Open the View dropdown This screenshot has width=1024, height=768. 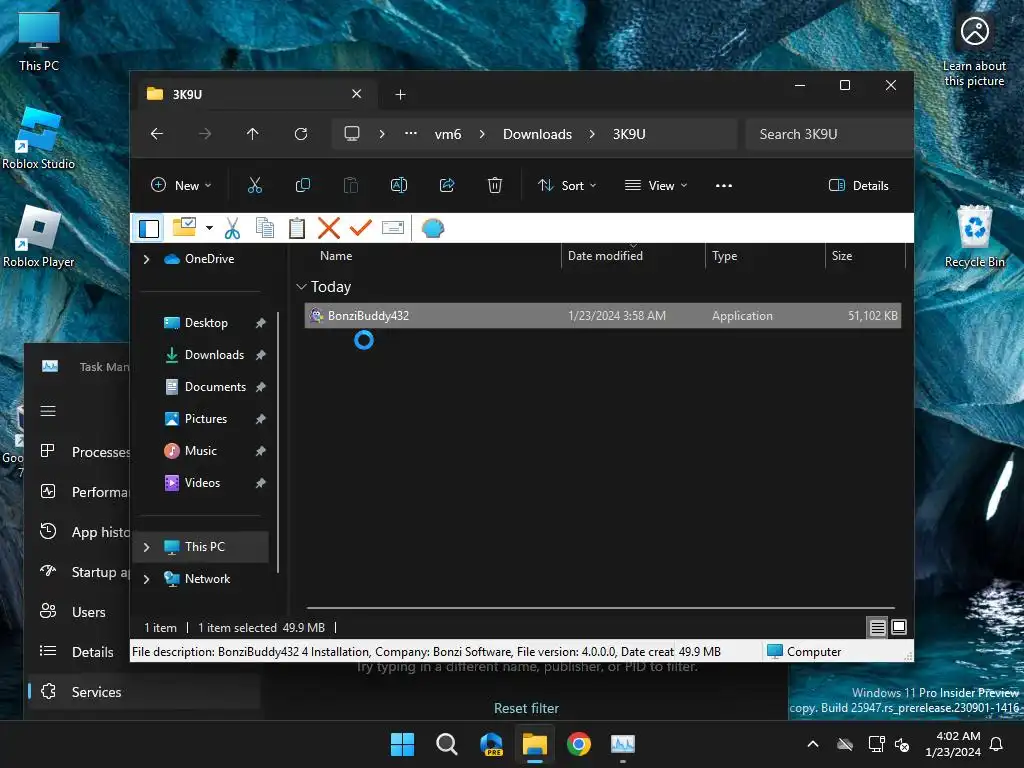[x=656, y=185]
